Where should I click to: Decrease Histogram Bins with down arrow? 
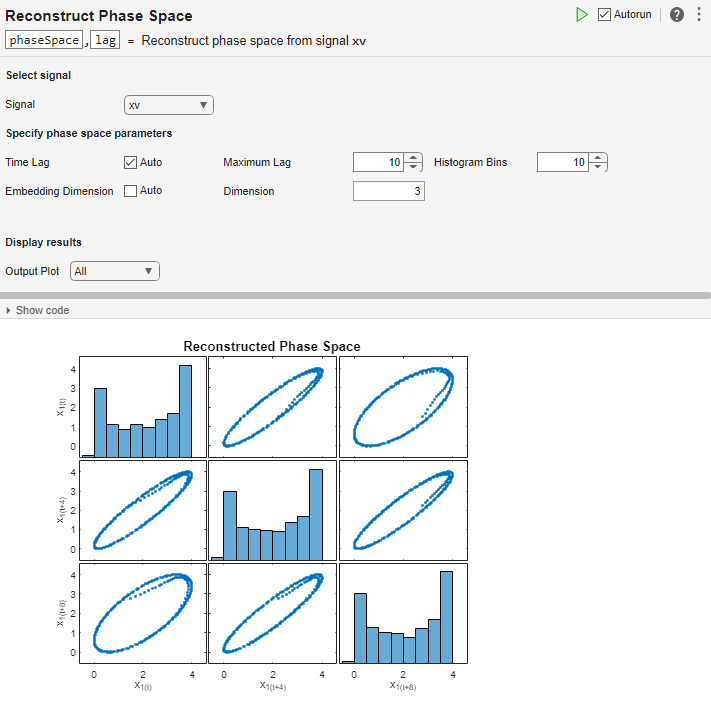(598, 167)
